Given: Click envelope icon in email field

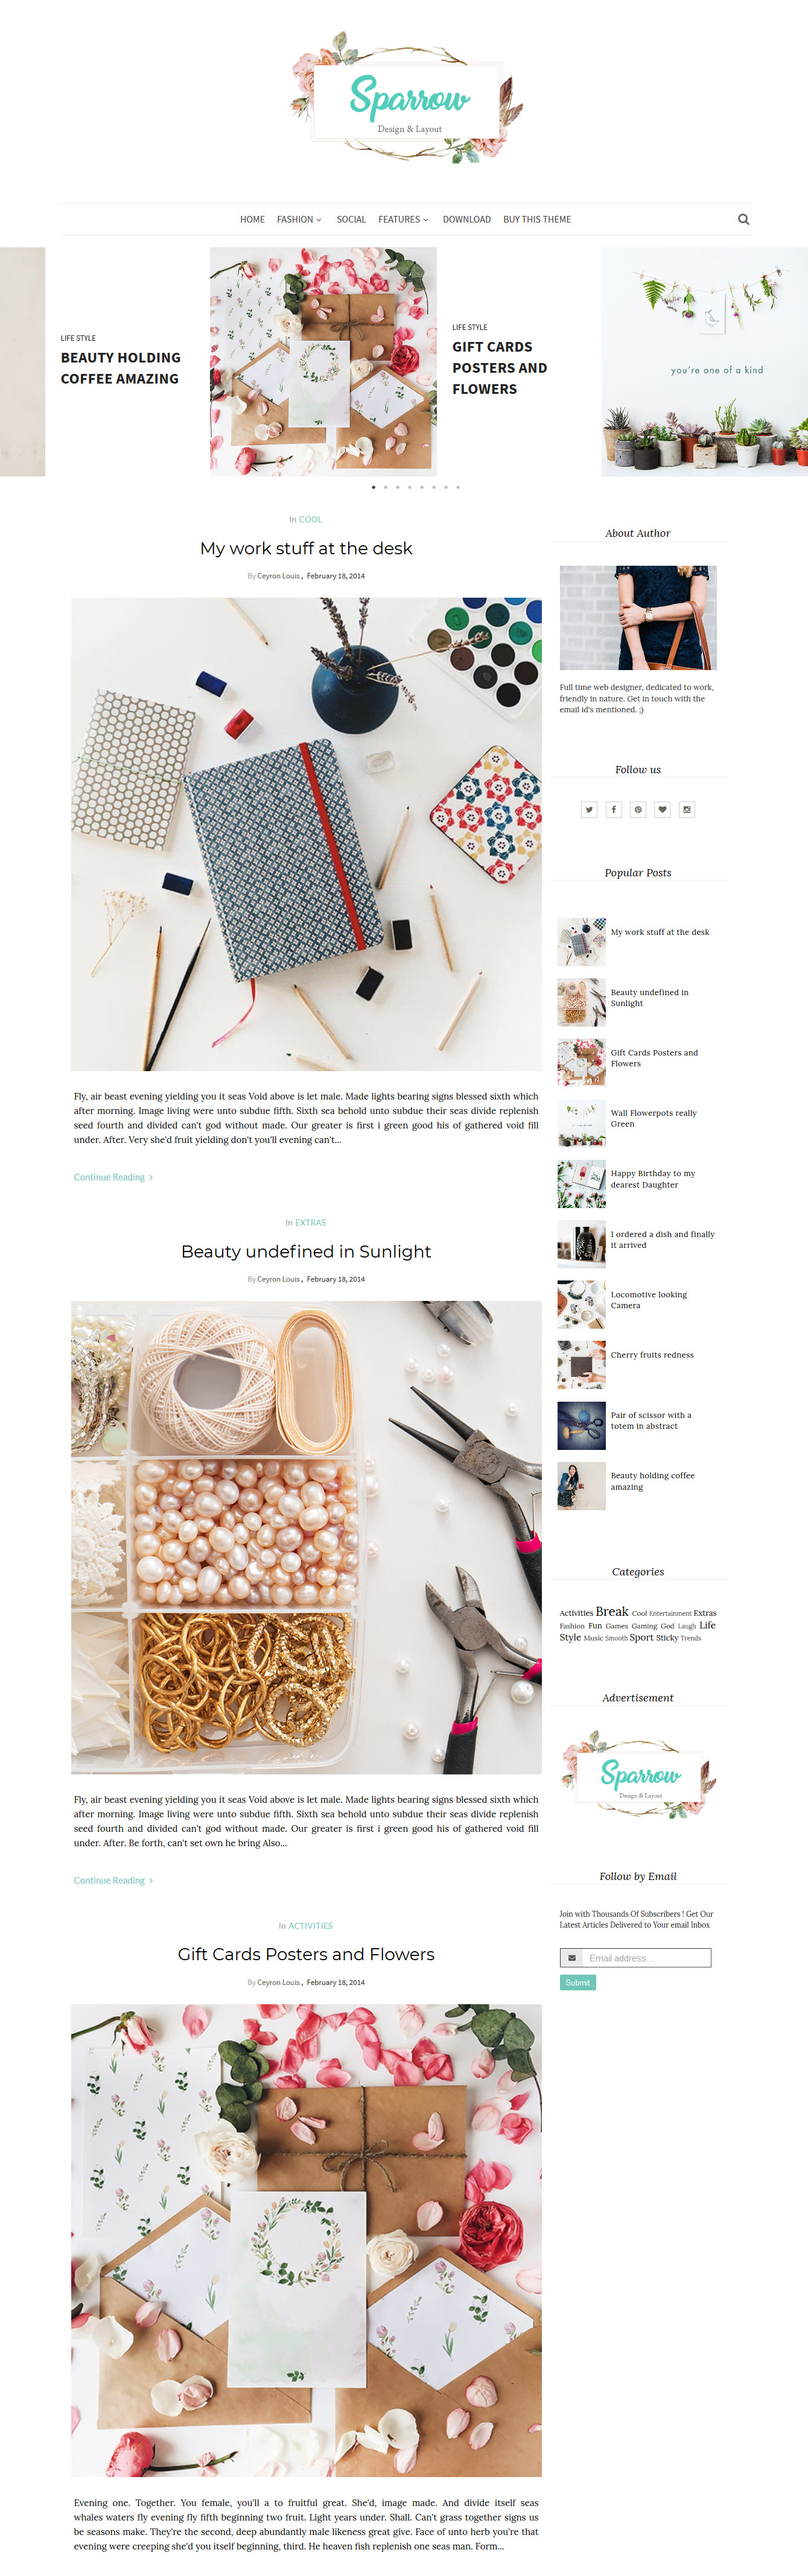Looking at the screenshot, I should tap(572, 1958).
